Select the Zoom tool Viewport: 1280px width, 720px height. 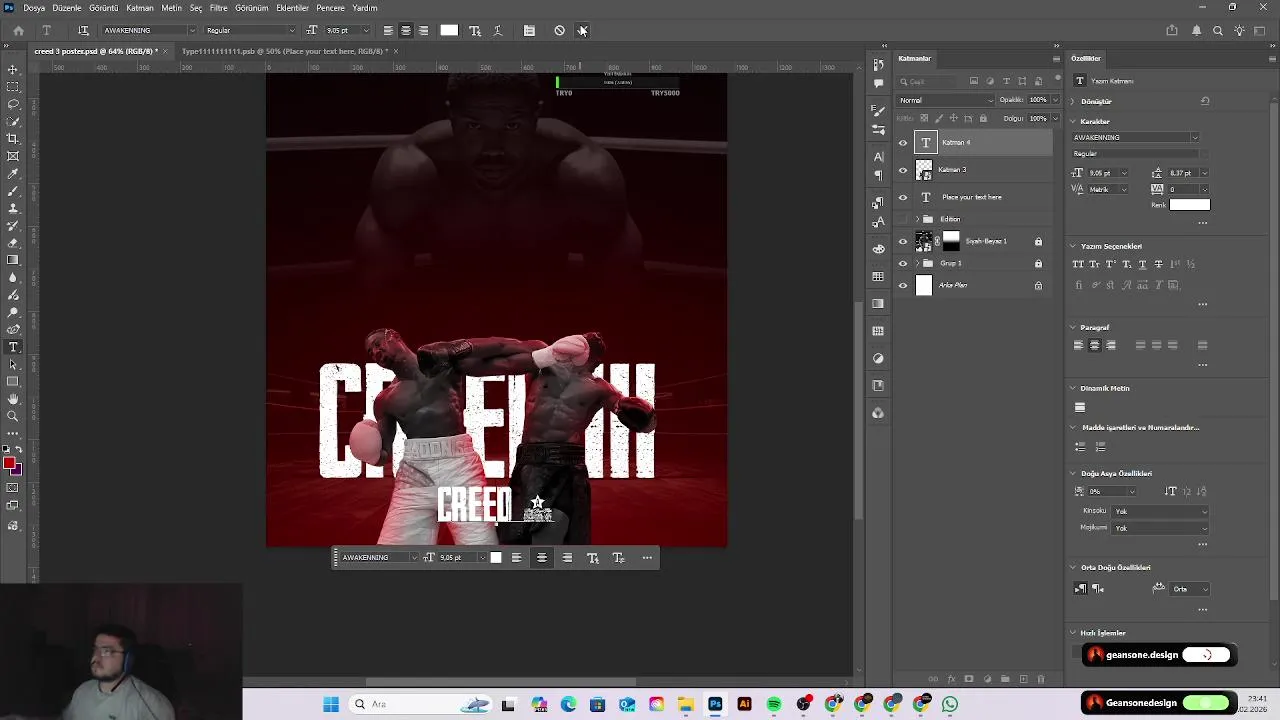coord(13,416)
